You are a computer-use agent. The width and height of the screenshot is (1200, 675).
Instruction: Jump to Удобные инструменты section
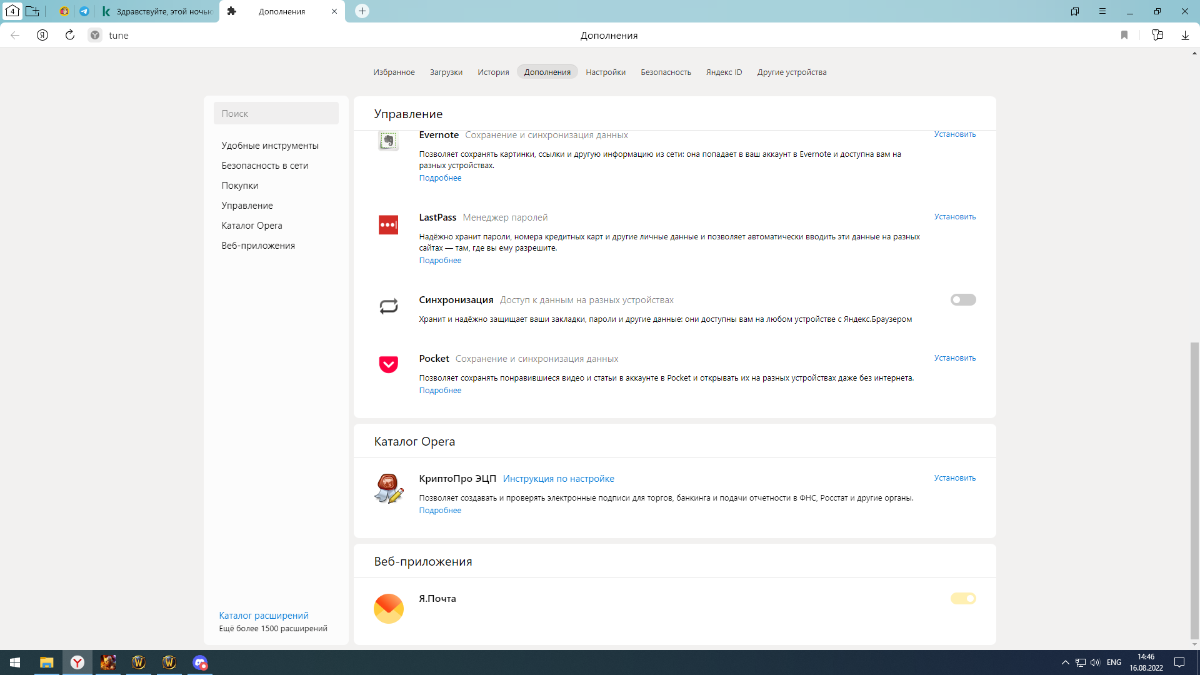270,145
